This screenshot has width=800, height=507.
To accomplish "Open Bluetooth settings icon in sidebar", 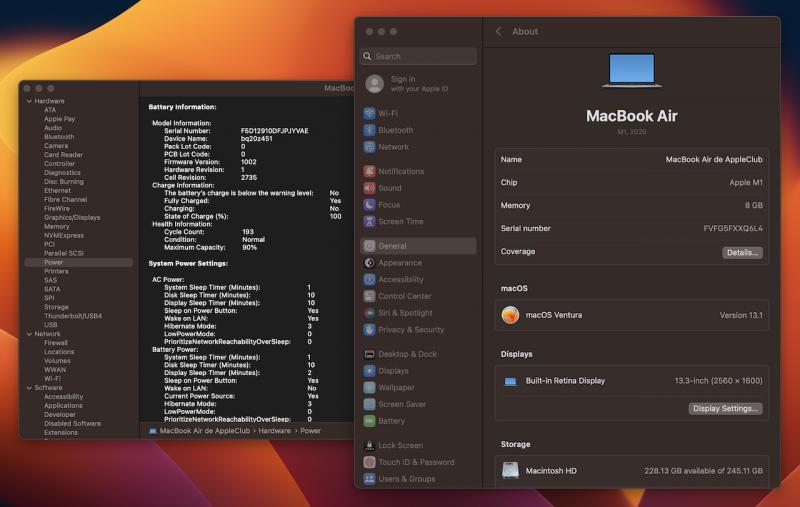I will (x=369, y=130).
